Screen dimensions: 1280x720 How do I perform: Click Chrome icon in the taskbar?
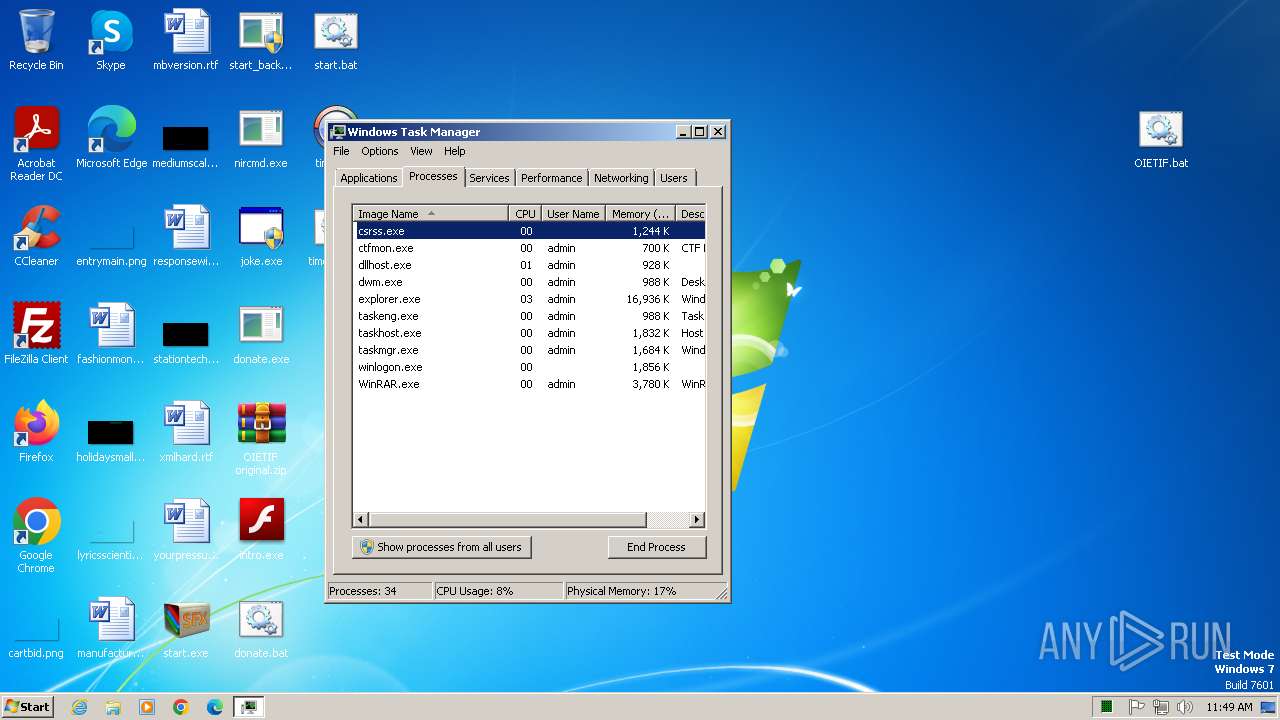click(x=181, y=707)
